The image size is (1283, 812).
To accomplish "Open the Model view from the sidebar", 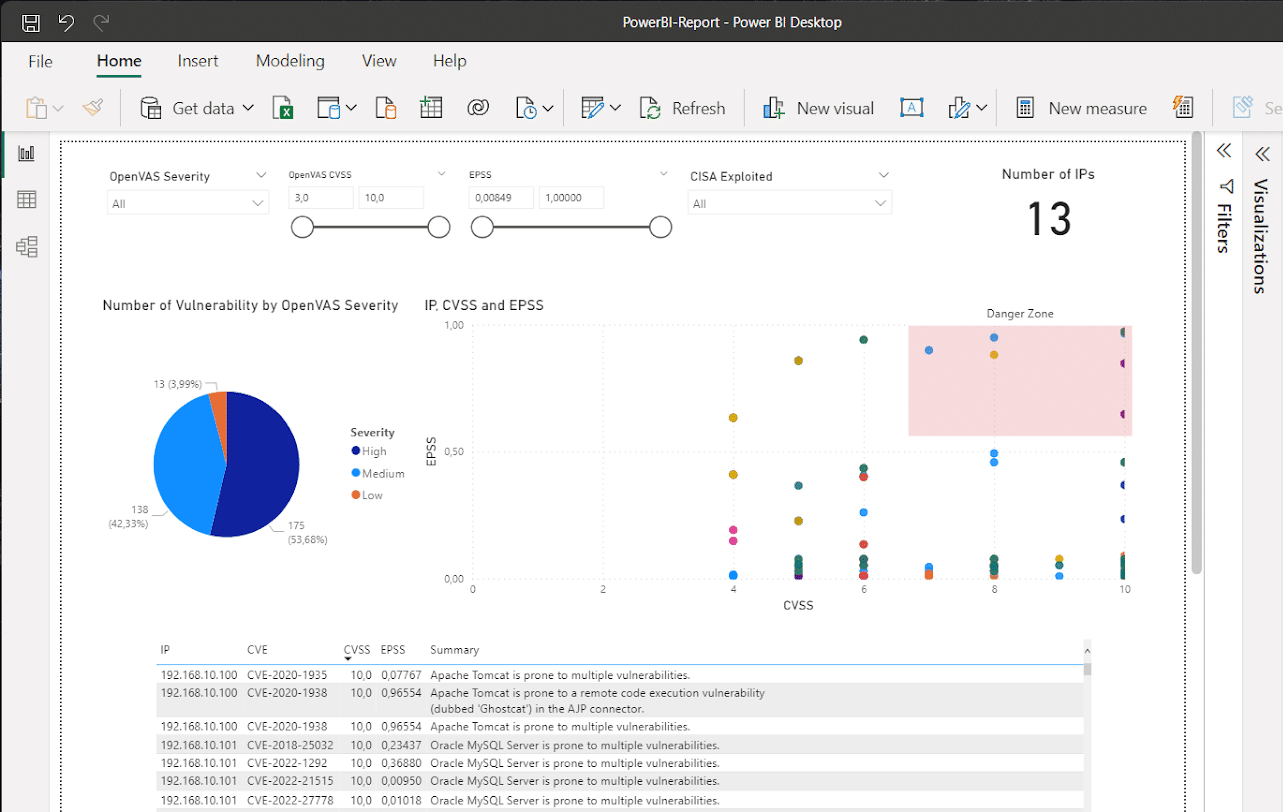I will pyautogui.click(x=26, y=246).
